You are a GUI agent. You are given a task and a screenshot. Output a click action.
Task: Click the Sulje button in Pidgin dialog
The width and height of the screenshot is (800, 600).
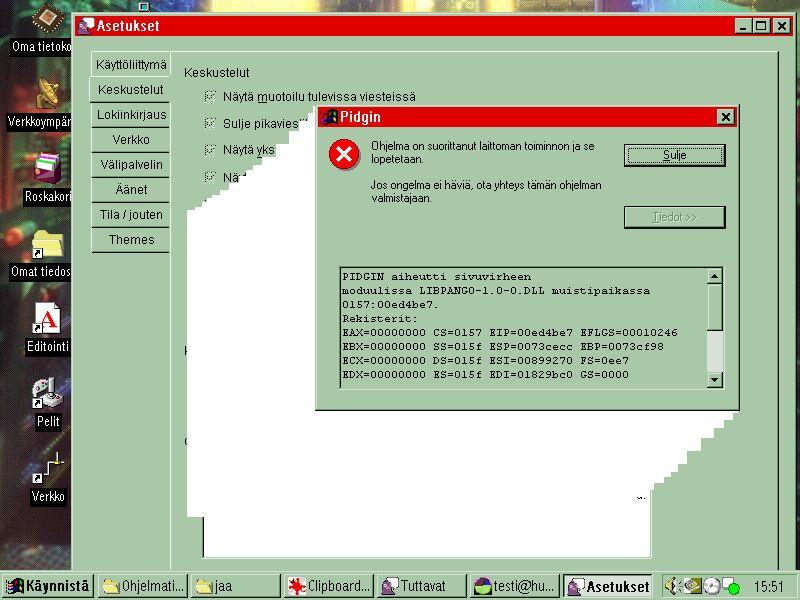[x=674, y=155]
